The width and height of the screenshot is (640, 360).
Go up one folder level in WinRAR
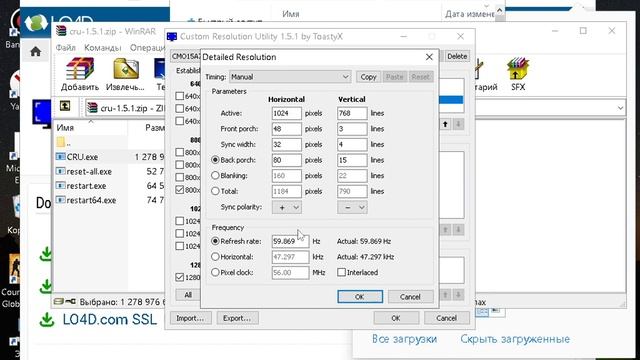tap(64, 107)
